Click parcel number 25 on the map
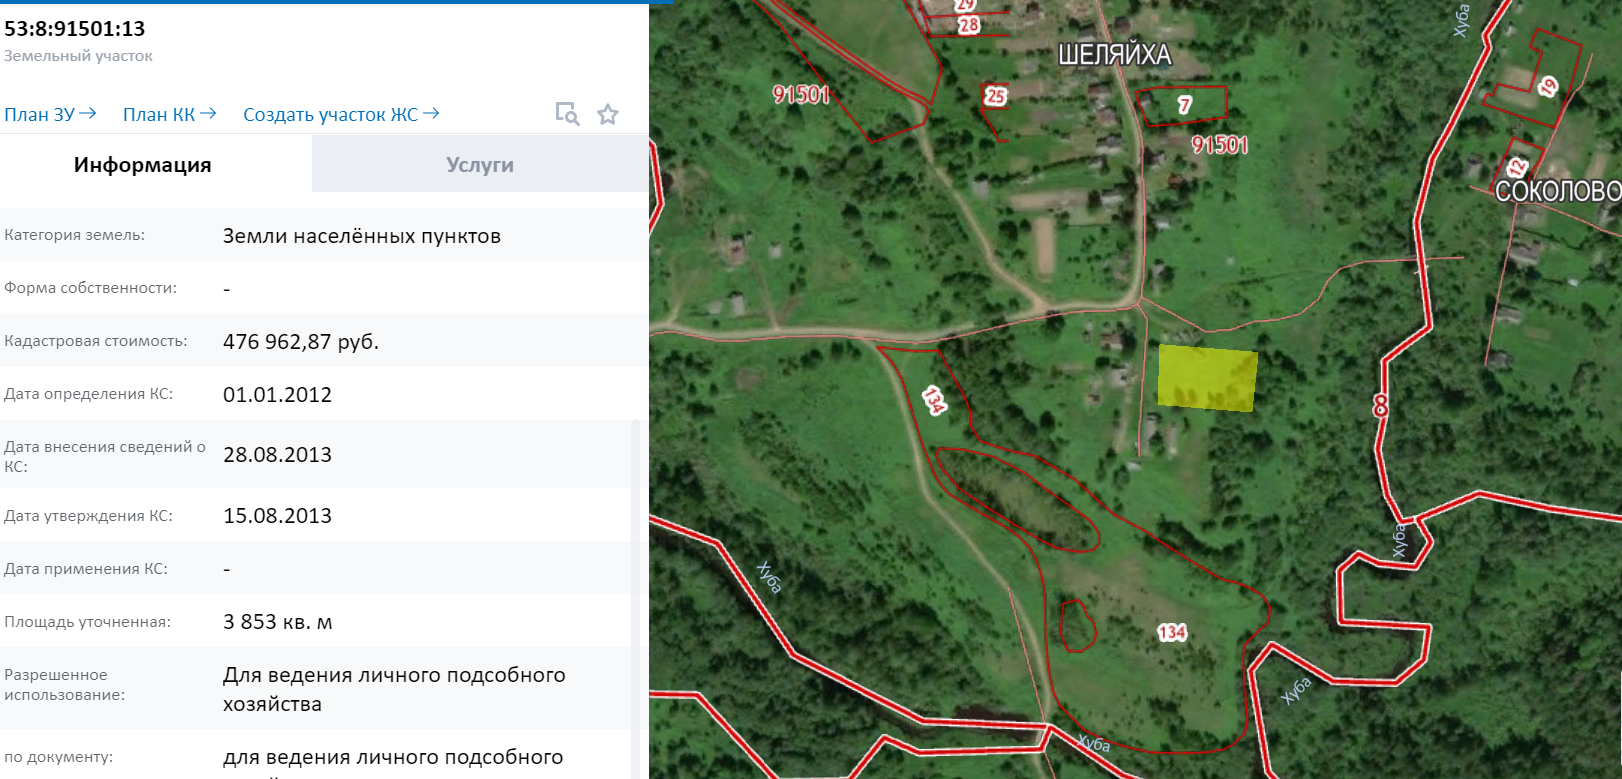The height and width of the screenshot is (779, 1622). tap(995, 96)
